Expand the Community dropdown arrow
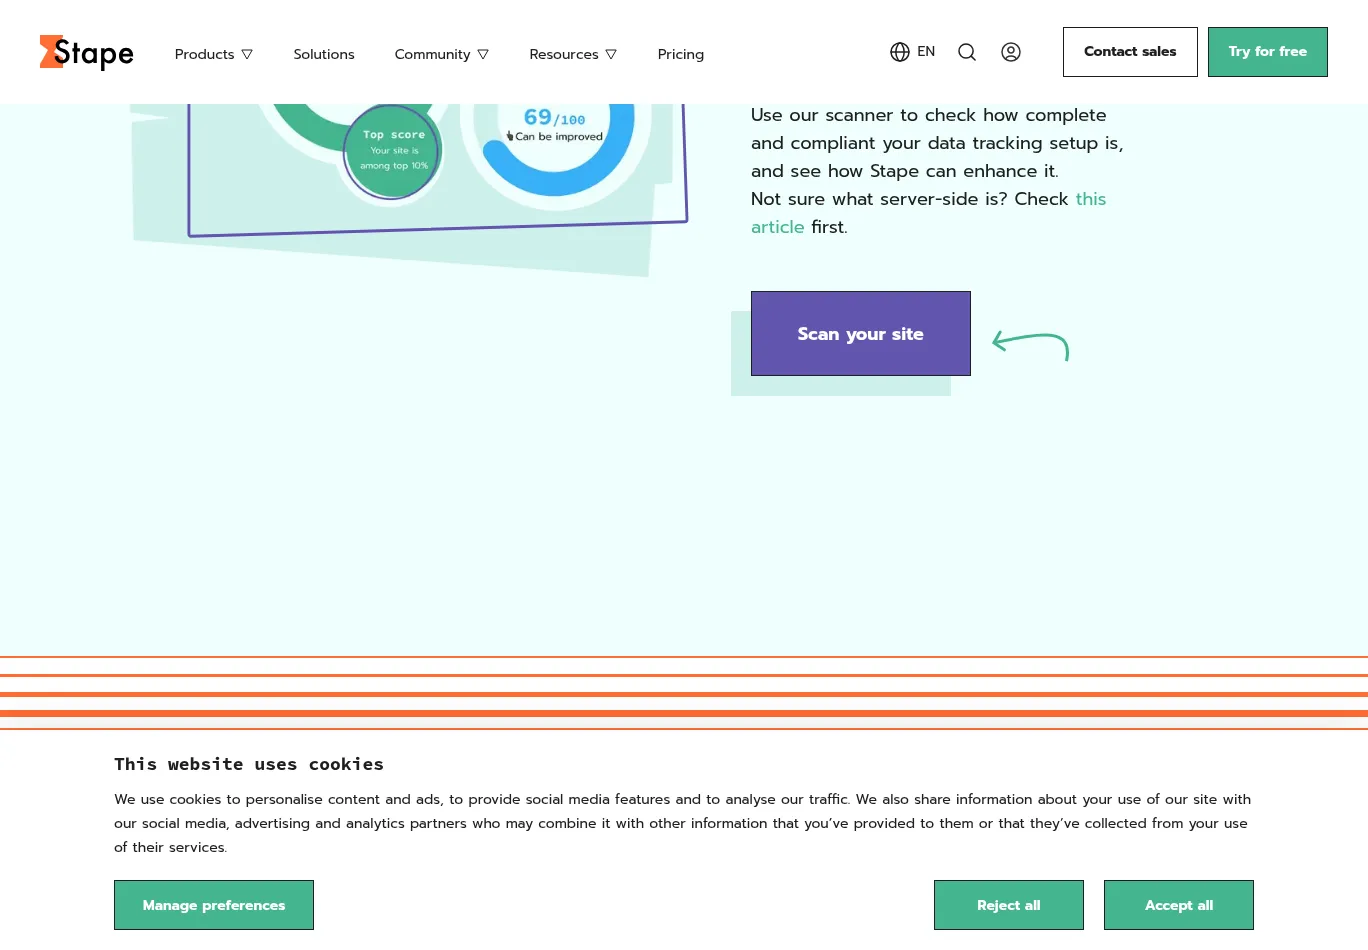The width and height of the screenshot is (1368, 950). (483, 54)
